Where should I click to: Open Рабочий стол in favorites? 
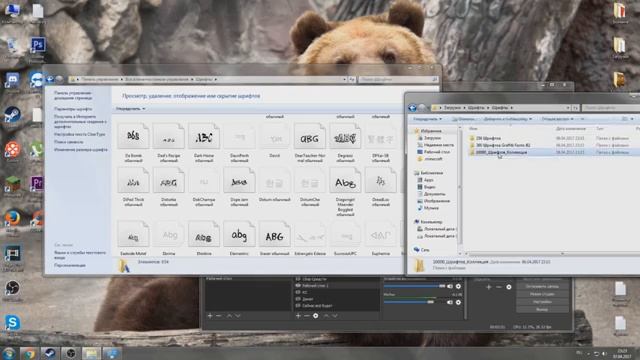click(433, 152)
